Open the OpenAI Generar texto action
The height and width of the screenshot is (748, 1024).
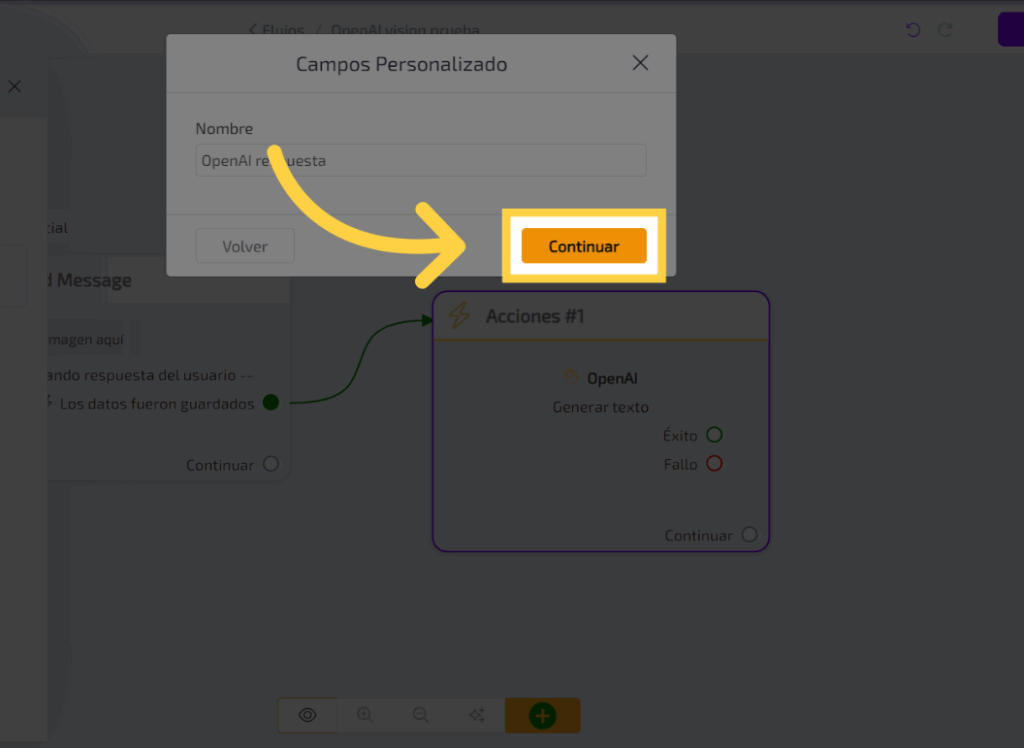point(601,392)
